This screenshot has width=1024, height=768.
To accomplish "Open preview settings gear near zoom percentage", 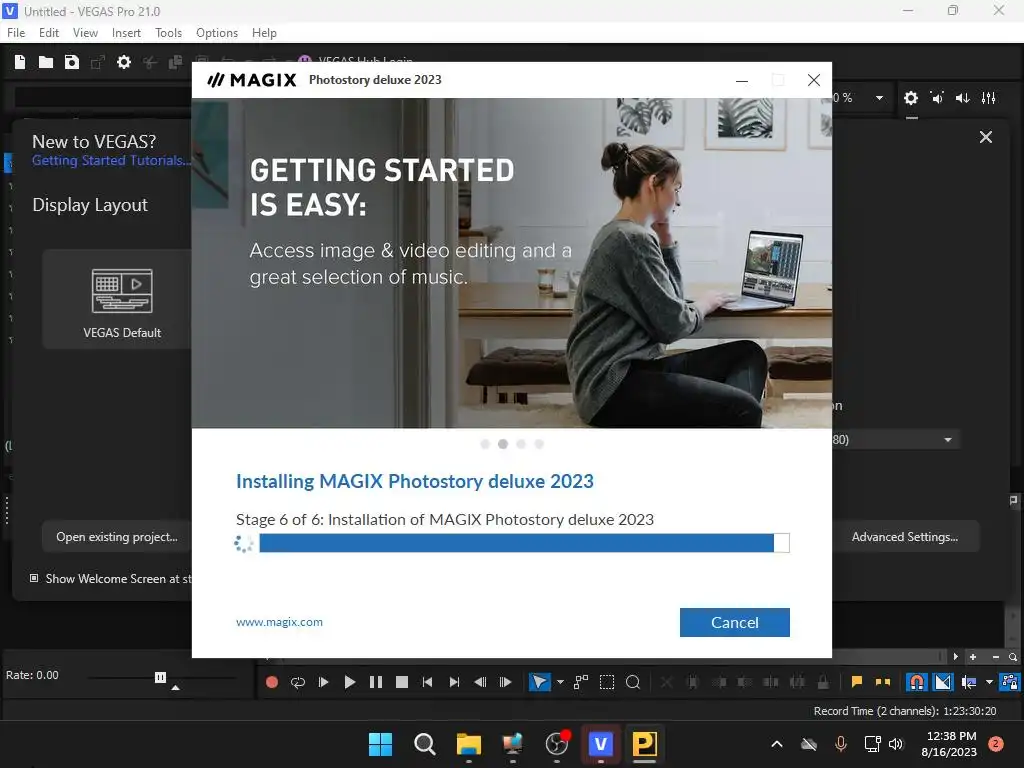I will tap(910, 98).
